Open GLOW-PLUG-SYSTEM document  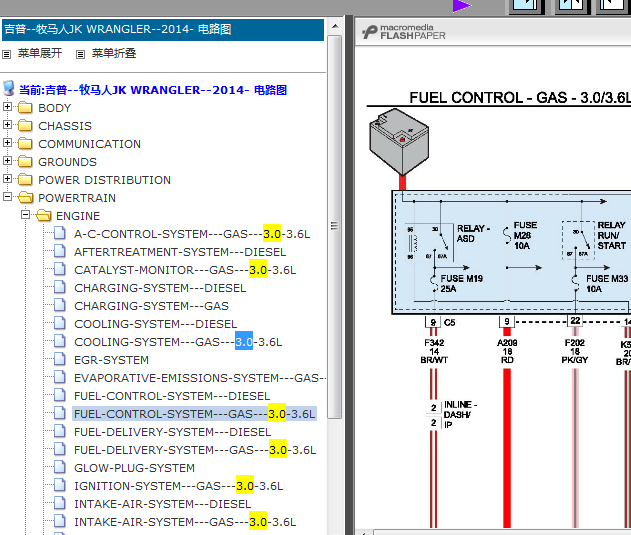134,468
